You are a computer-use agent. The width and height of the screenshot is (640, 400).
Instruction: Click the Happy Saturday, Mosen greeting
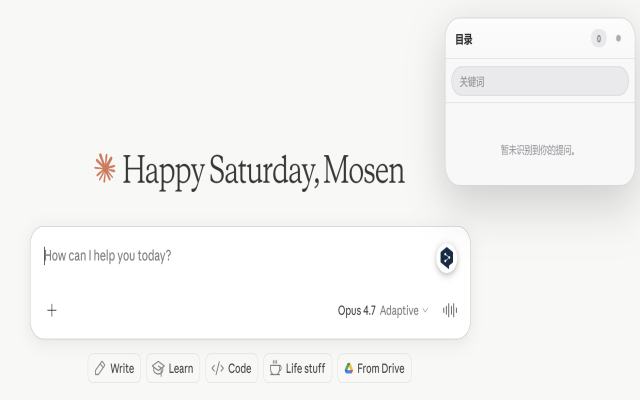point(263,171)
